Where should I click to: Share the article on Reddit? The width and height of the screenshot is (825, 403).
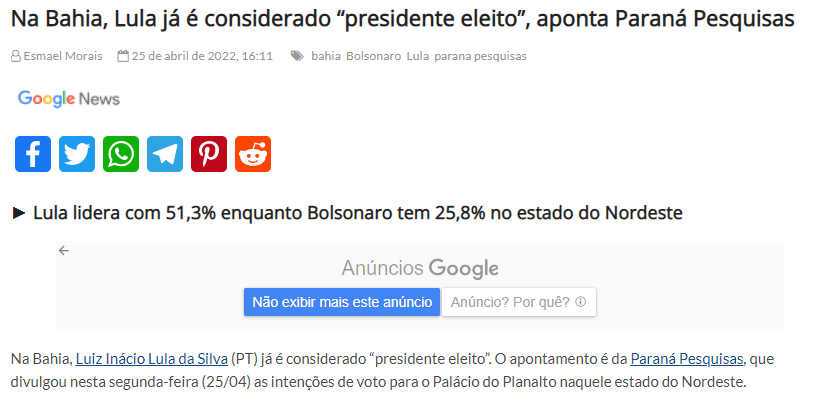pyautogui.click(x=253, y=154)
